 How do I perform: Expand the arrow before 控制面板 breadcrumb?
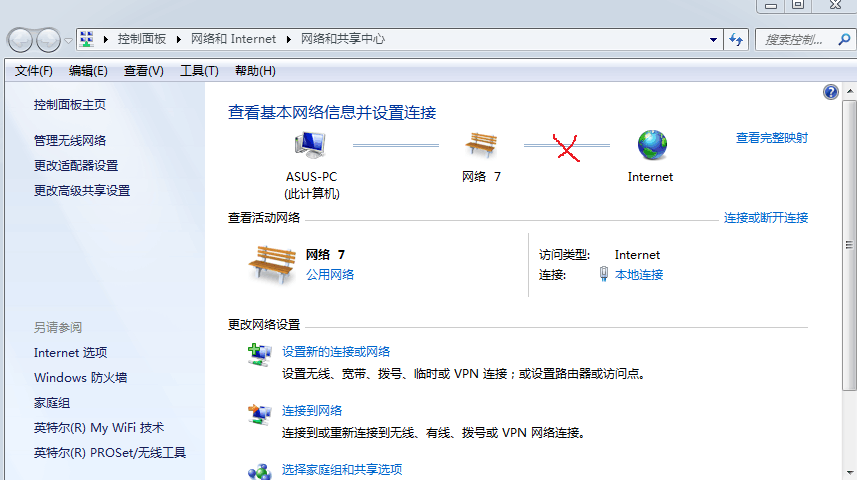[105, 39]
